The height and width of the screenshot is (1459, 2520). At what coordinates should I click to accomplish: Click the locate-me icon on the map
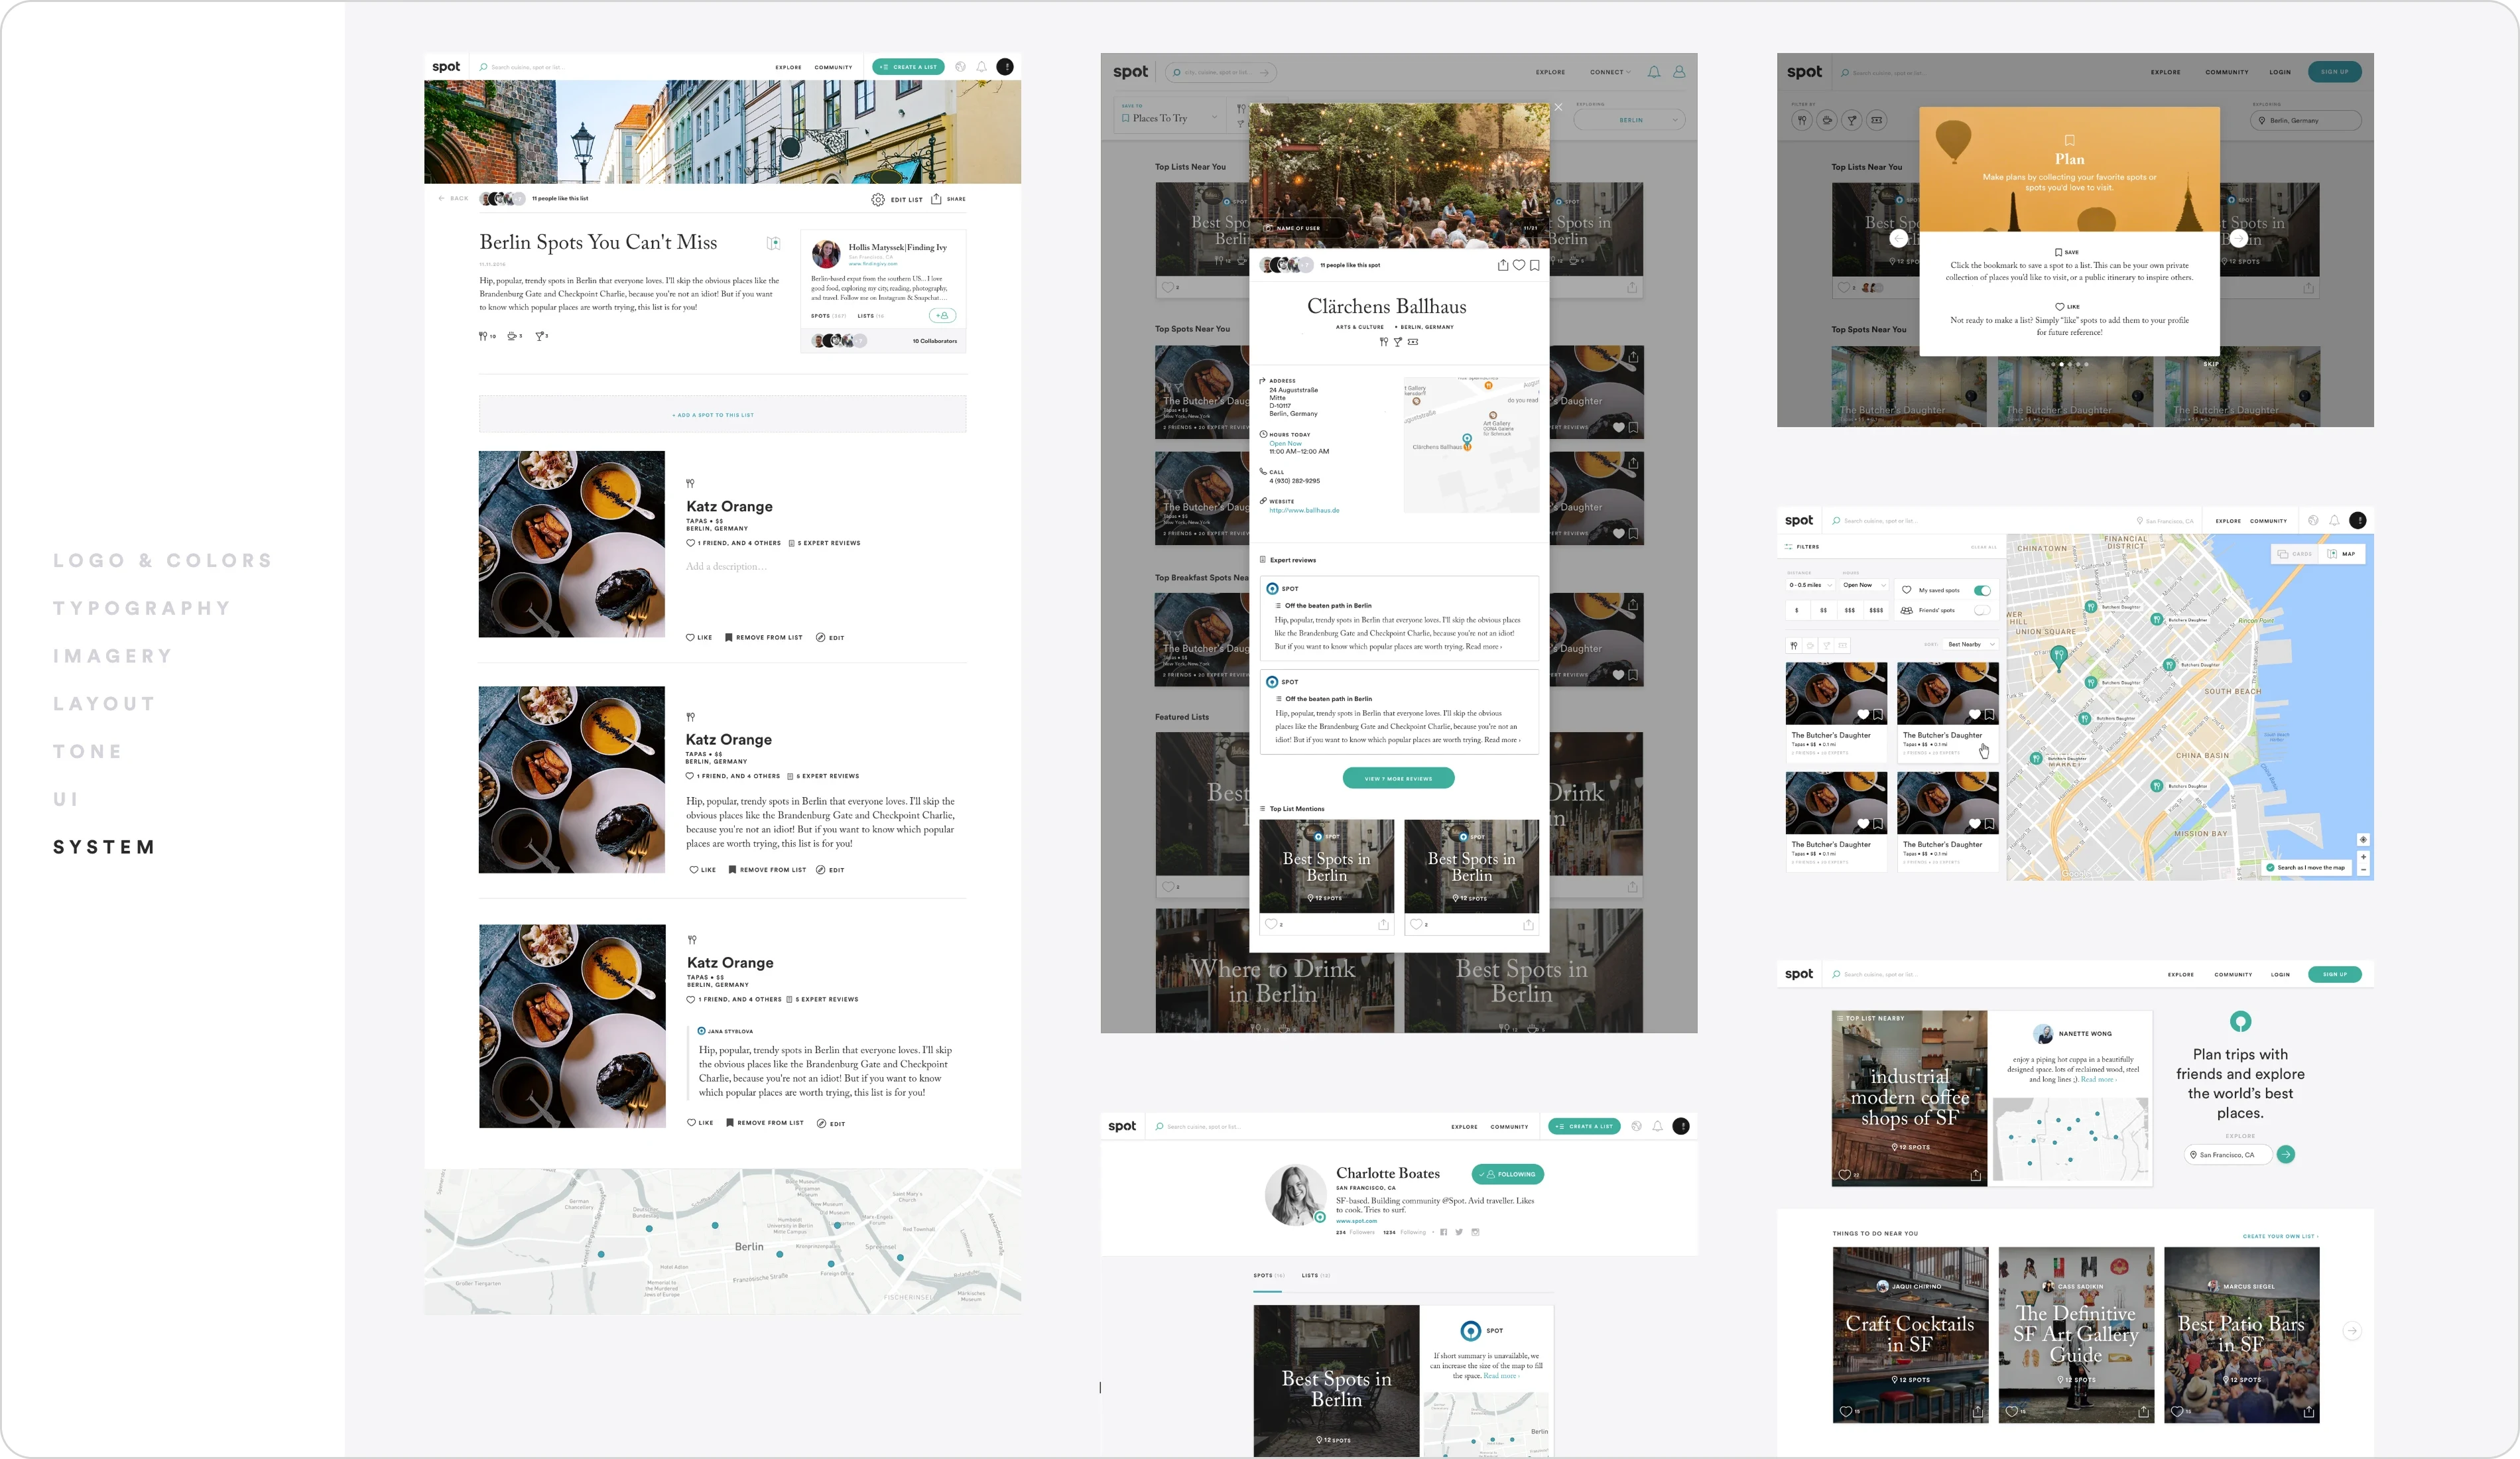pyautogui.click(x=2363, y=839)
